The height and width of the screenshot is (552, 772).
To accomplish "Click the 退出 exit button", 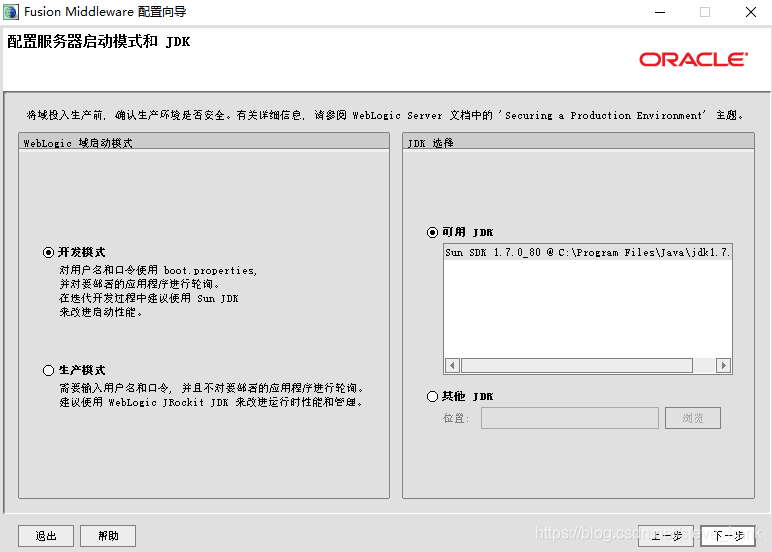I will point(46,536).
